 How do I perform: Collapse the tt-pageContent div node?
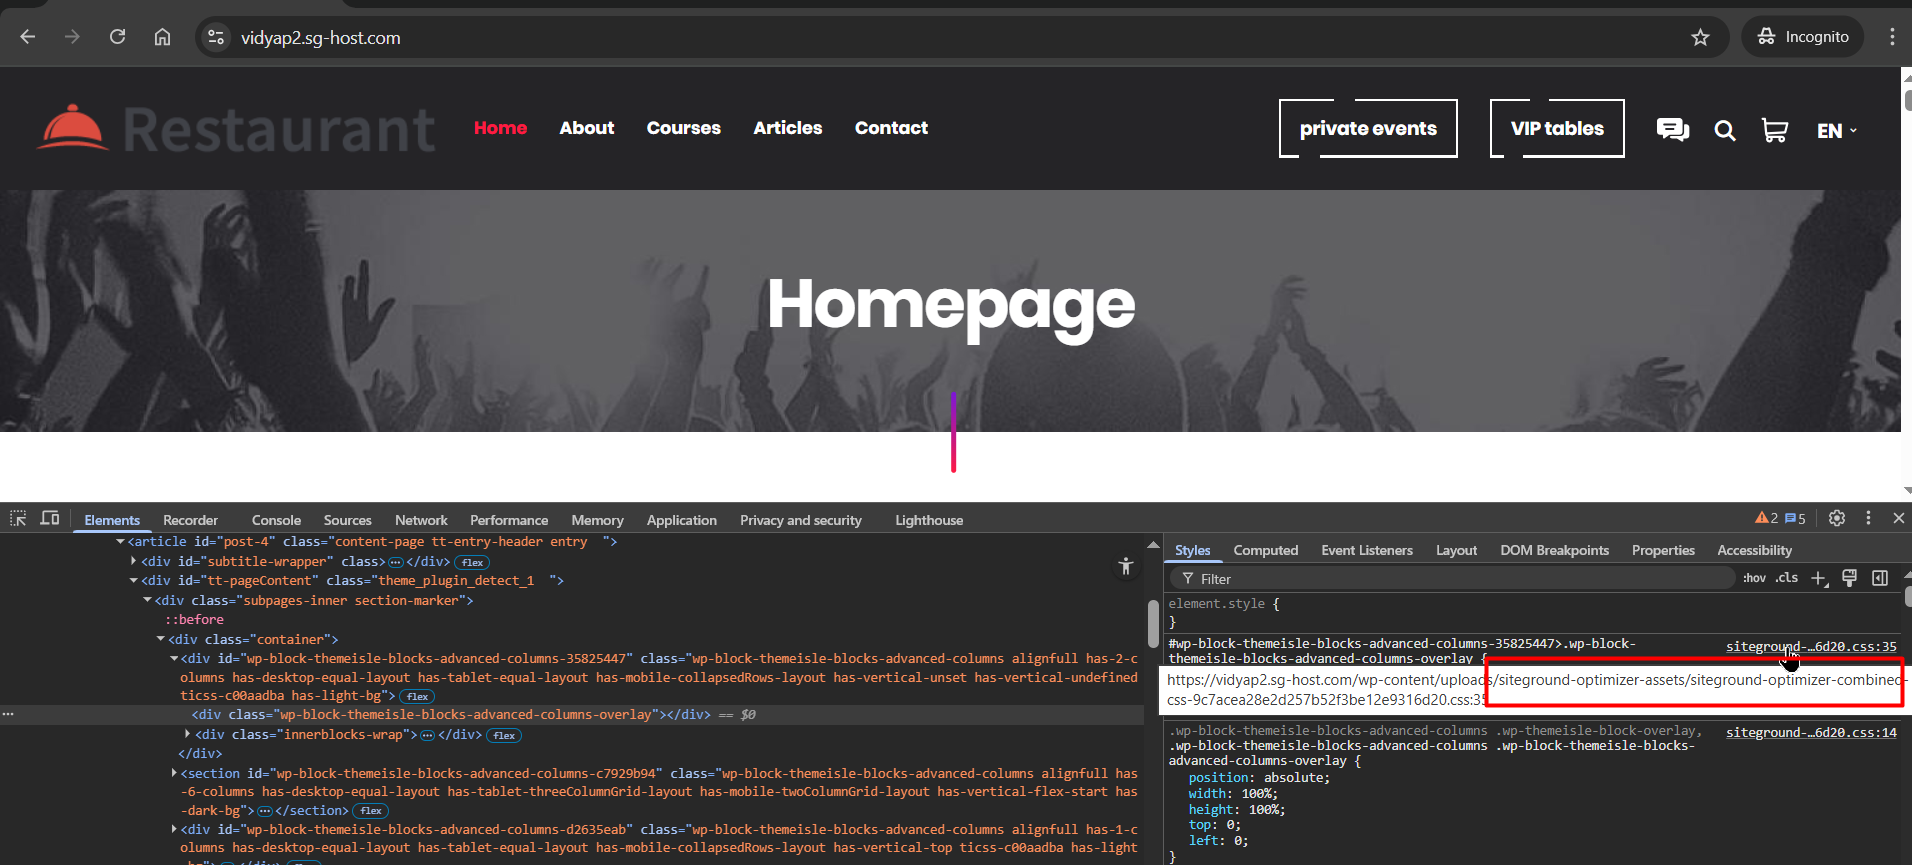pos(134,581)
